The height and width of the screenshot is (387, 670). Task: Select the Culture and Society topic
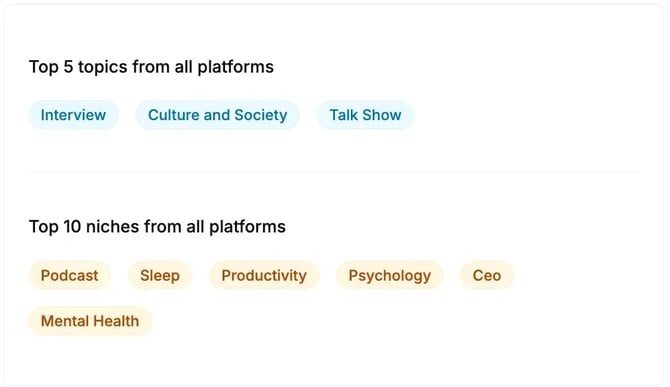[x=217, y=115]
